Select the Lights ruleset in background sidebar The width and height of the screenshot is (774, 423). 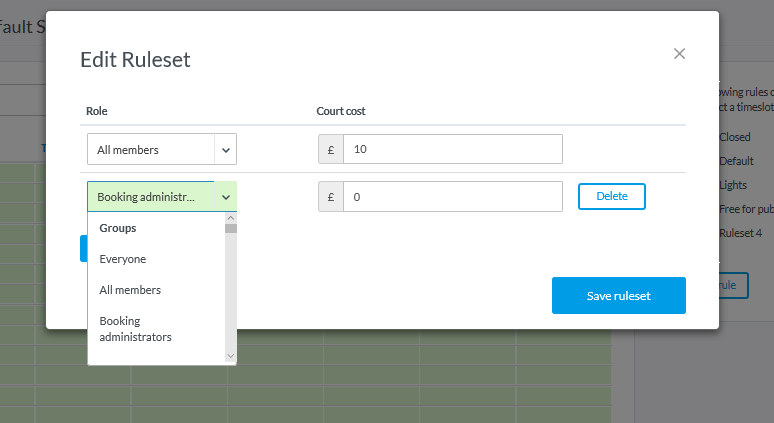[x=733, y=185]
